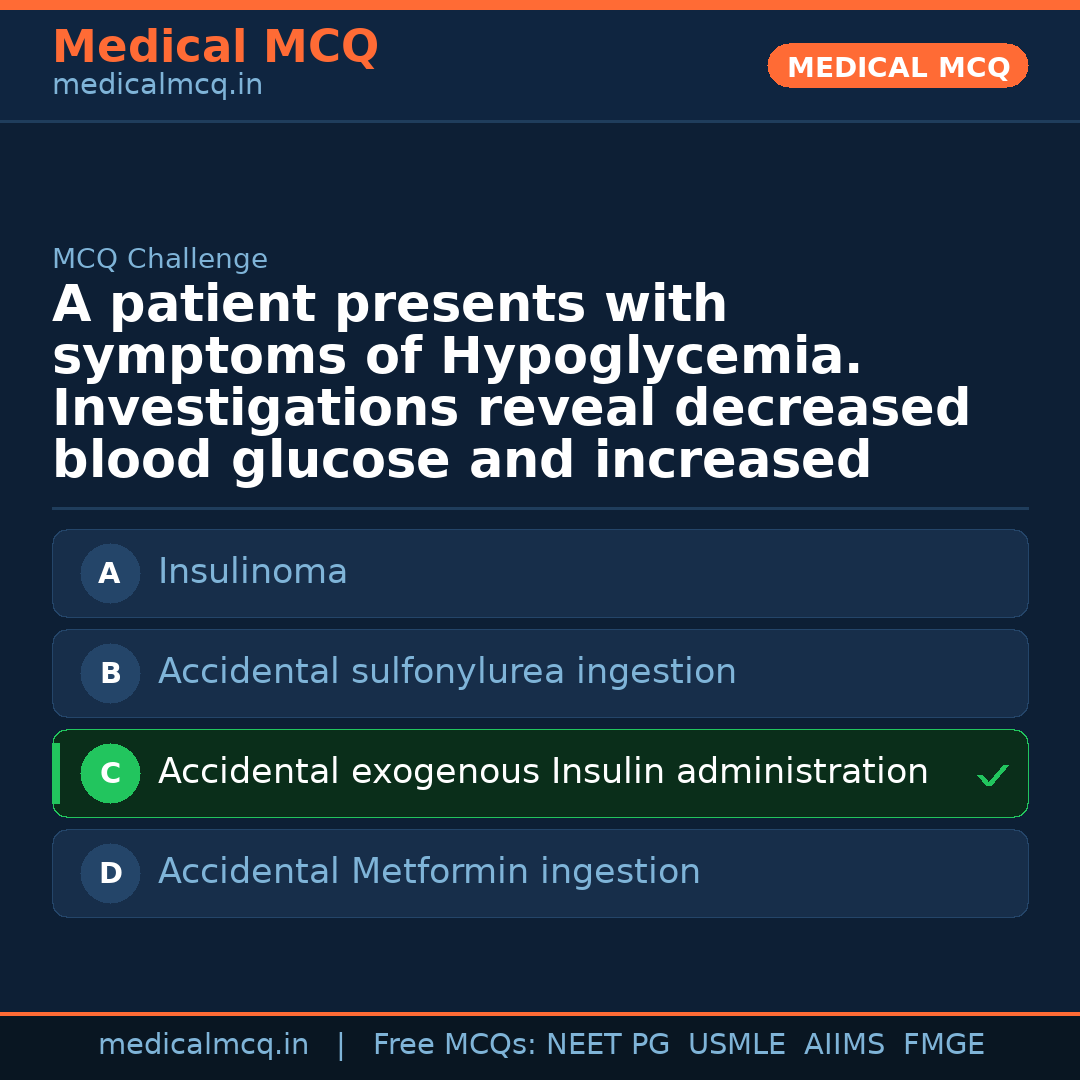Click the letter A circle badge
This screenshot has width=1080, height=1080.
pos(110,573)
